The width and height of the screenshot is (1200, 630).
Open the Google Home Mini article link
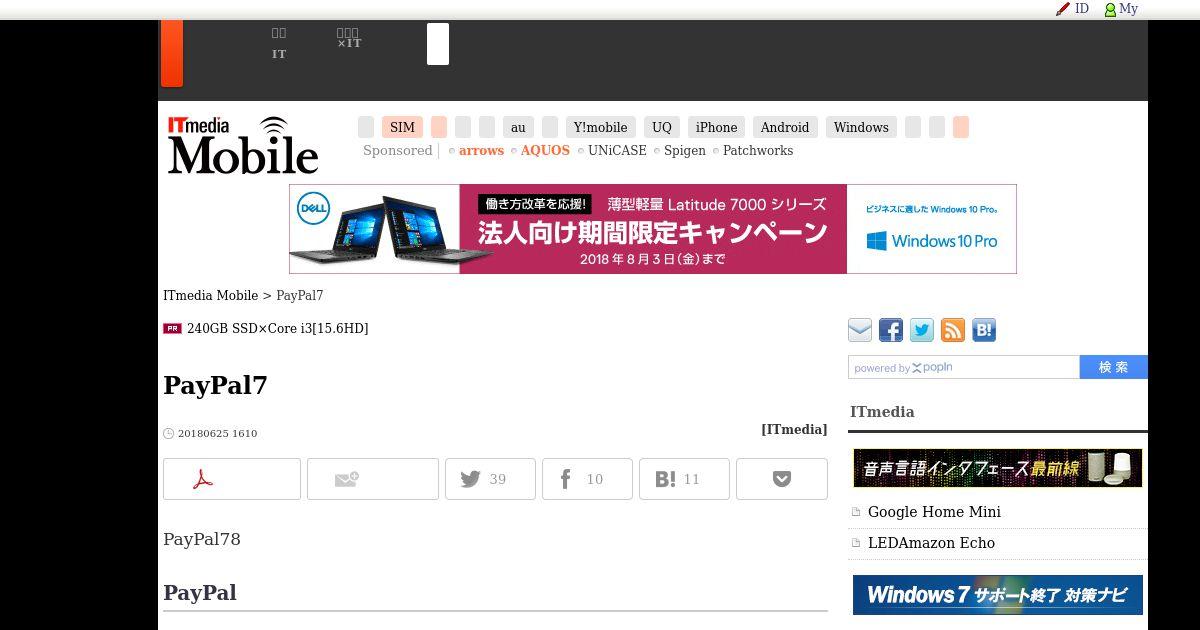tap(934, 512)
